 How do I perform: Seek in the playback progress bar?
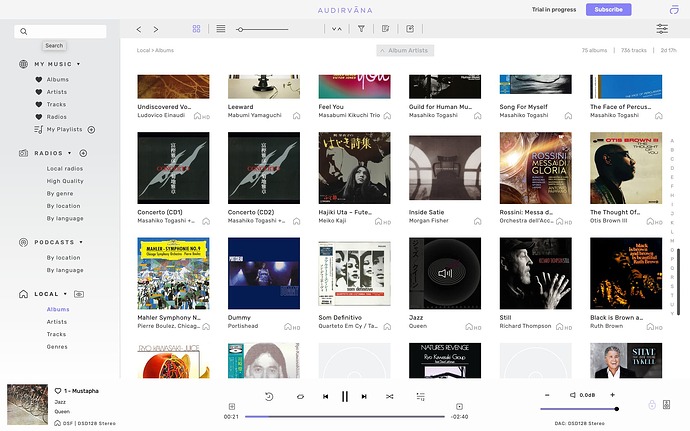345,416
